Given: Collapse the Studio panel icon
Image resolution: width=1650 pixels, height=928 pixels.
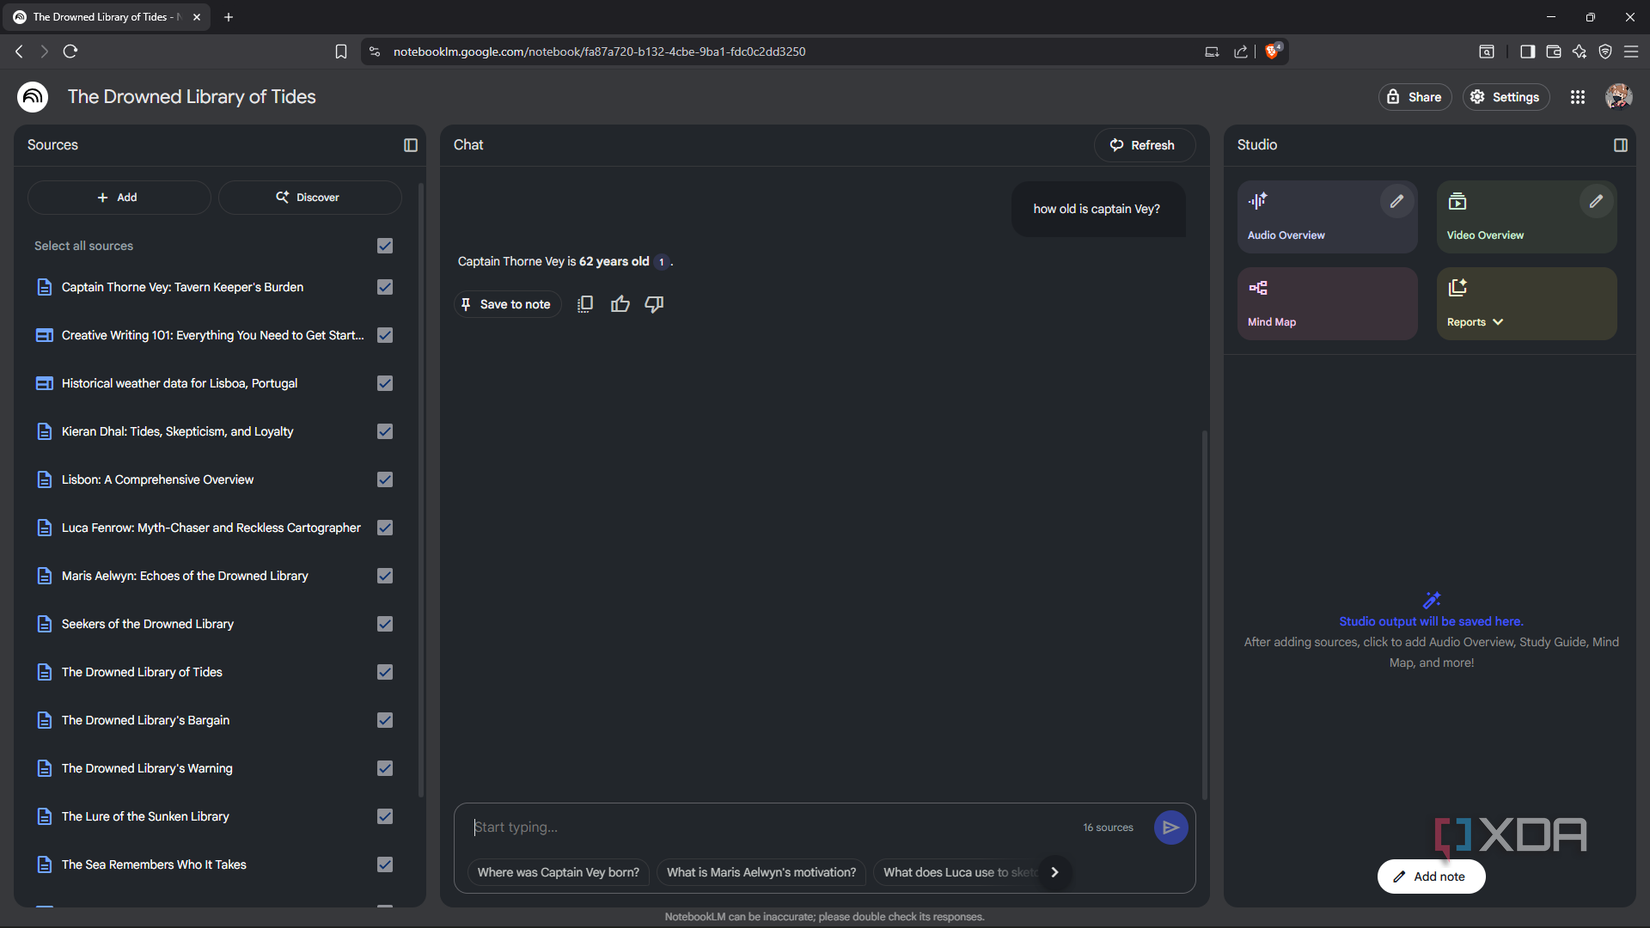Looking at the screenshot, I should 1620,145.
